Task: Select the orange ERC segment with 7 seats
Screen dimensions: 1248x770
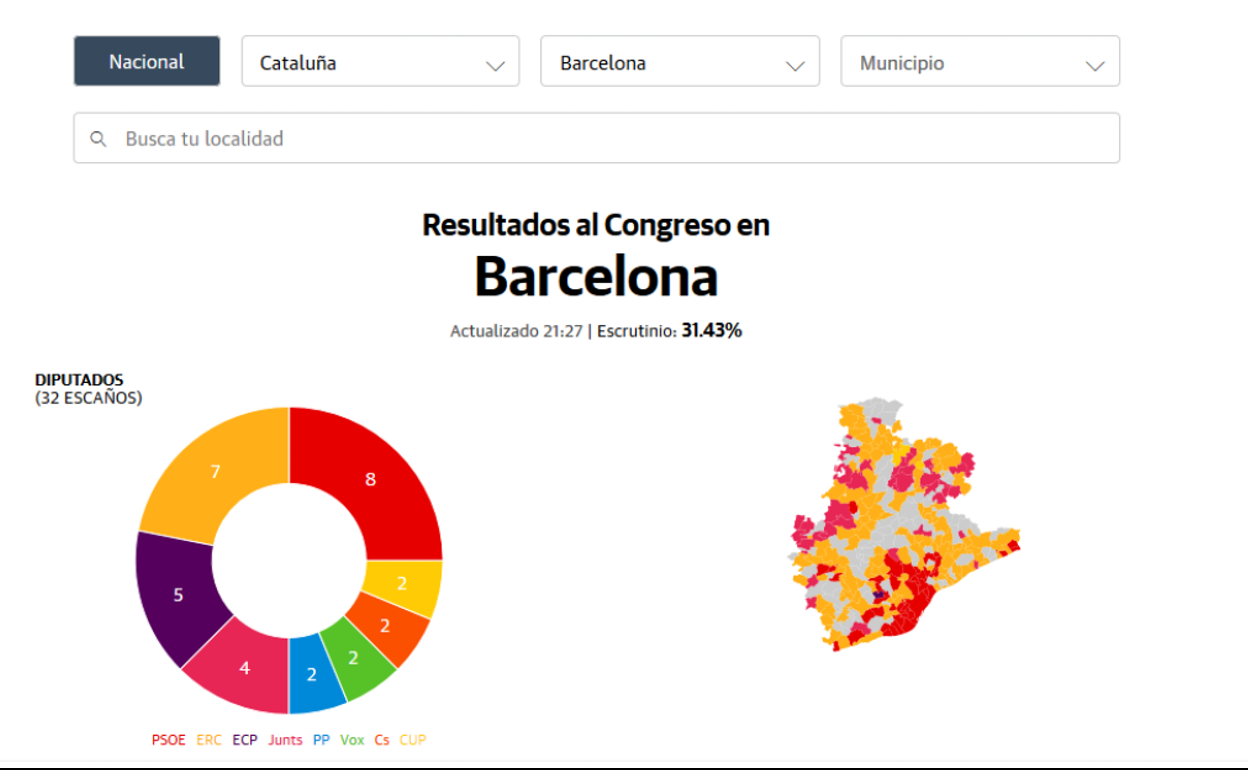Action: (x=216, y=472)
